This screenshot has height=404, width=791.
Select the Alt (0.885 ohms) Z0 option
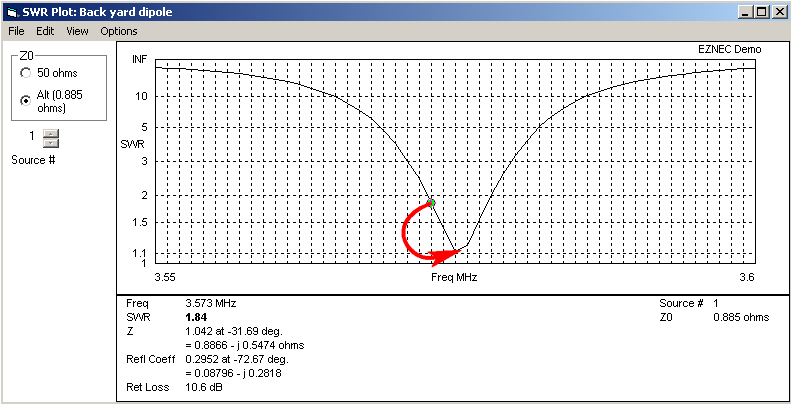(25, 100)
